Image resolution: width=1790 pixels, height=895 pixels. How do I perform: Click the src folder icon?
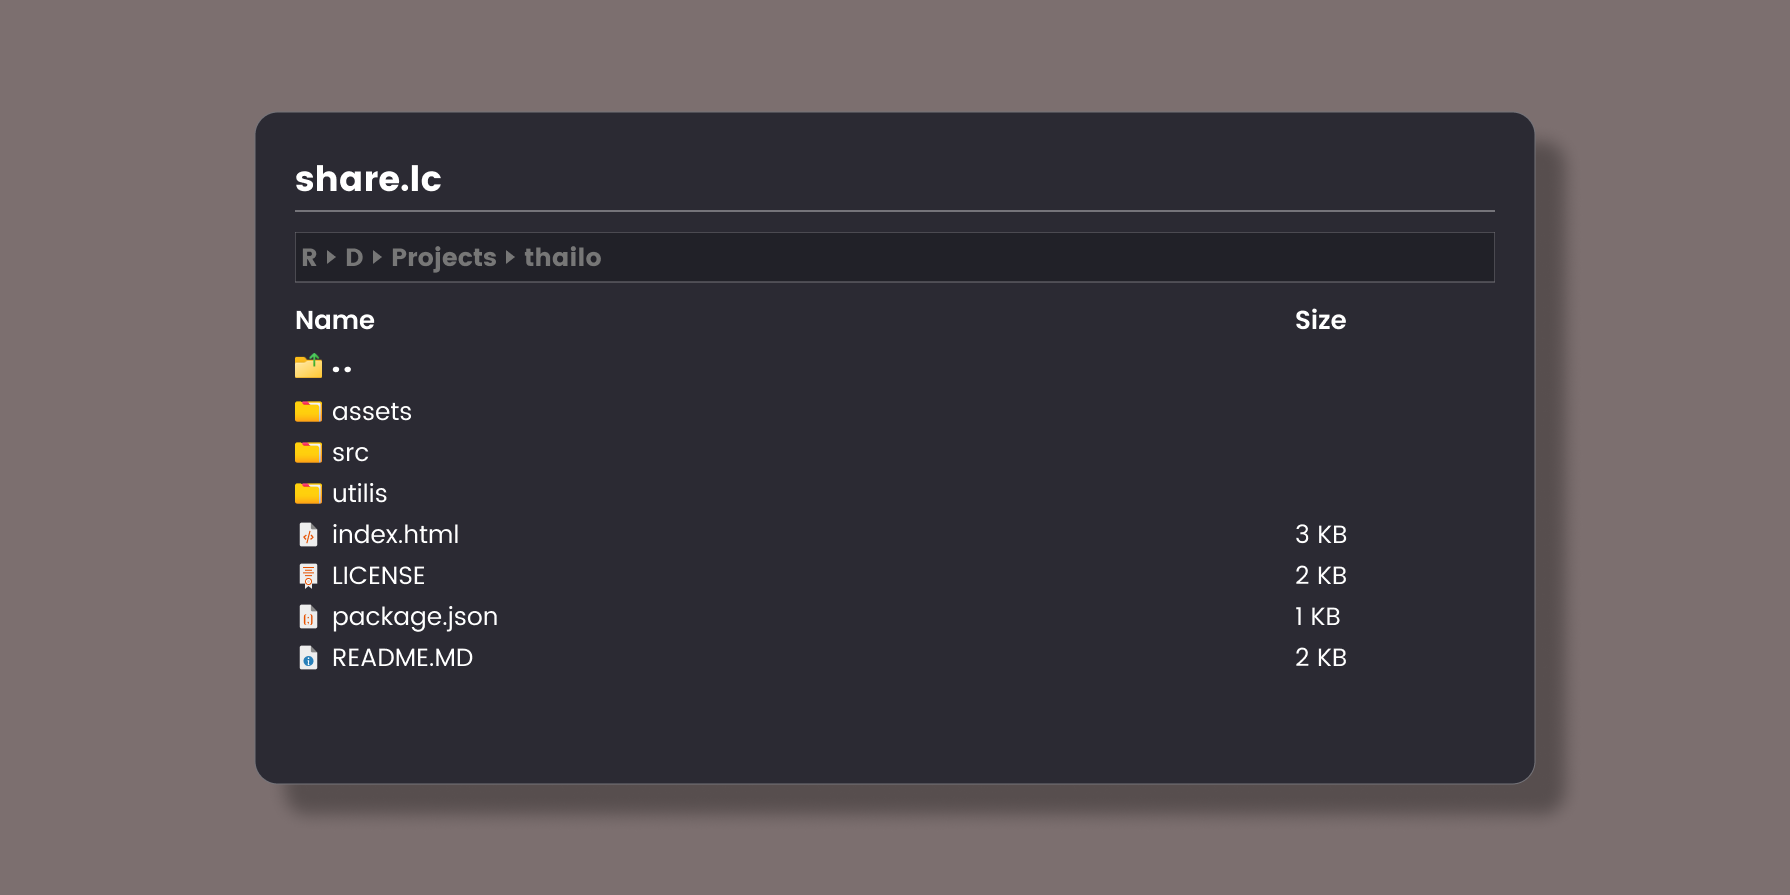[308, 453]
